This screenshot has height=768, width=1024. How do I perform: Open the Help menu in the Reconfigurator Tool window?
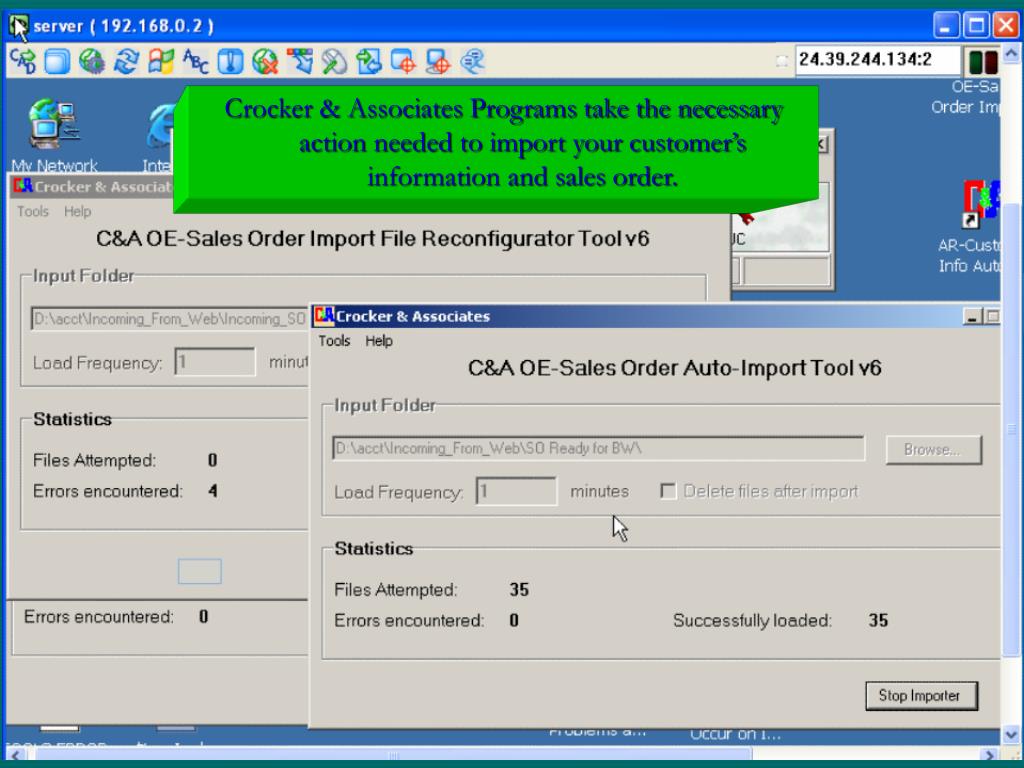pyautogui.click(x=77, y=211)
